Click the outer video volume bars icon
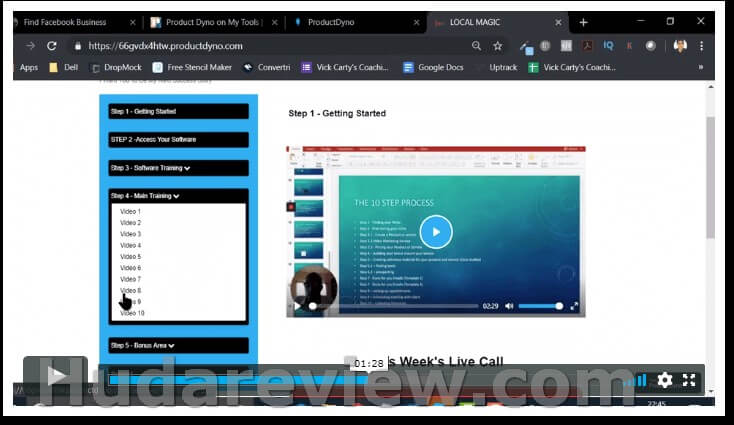This screenshot has width=734, height=425. pos(636,381)
